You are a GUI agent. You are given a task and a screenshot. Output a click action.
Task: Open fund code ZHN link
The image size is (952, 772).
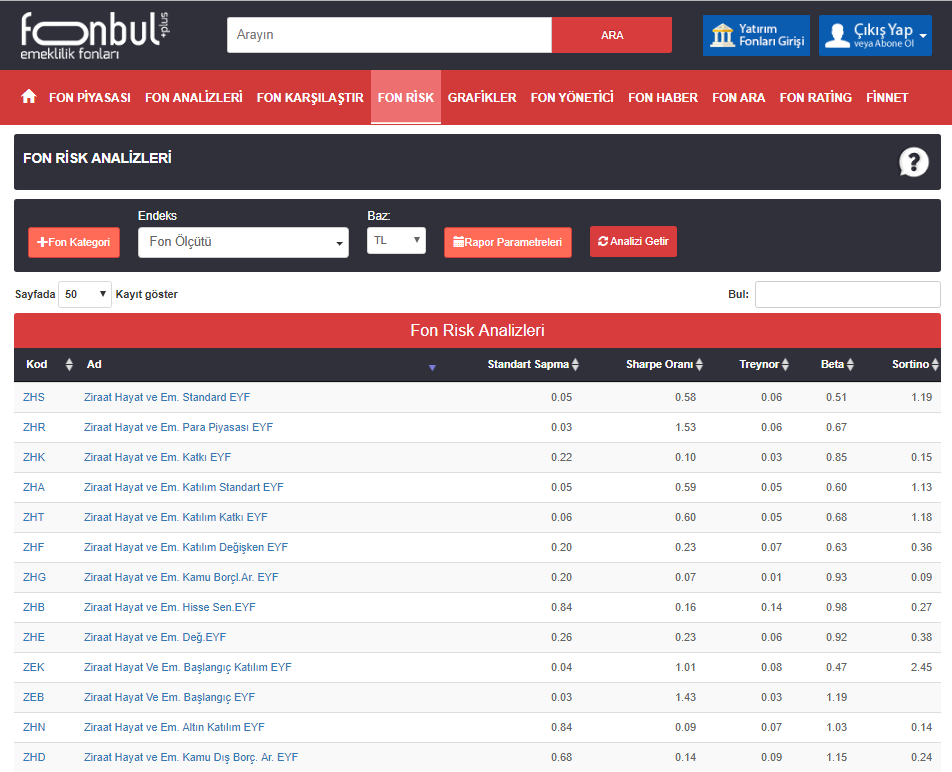pos(34,727)
